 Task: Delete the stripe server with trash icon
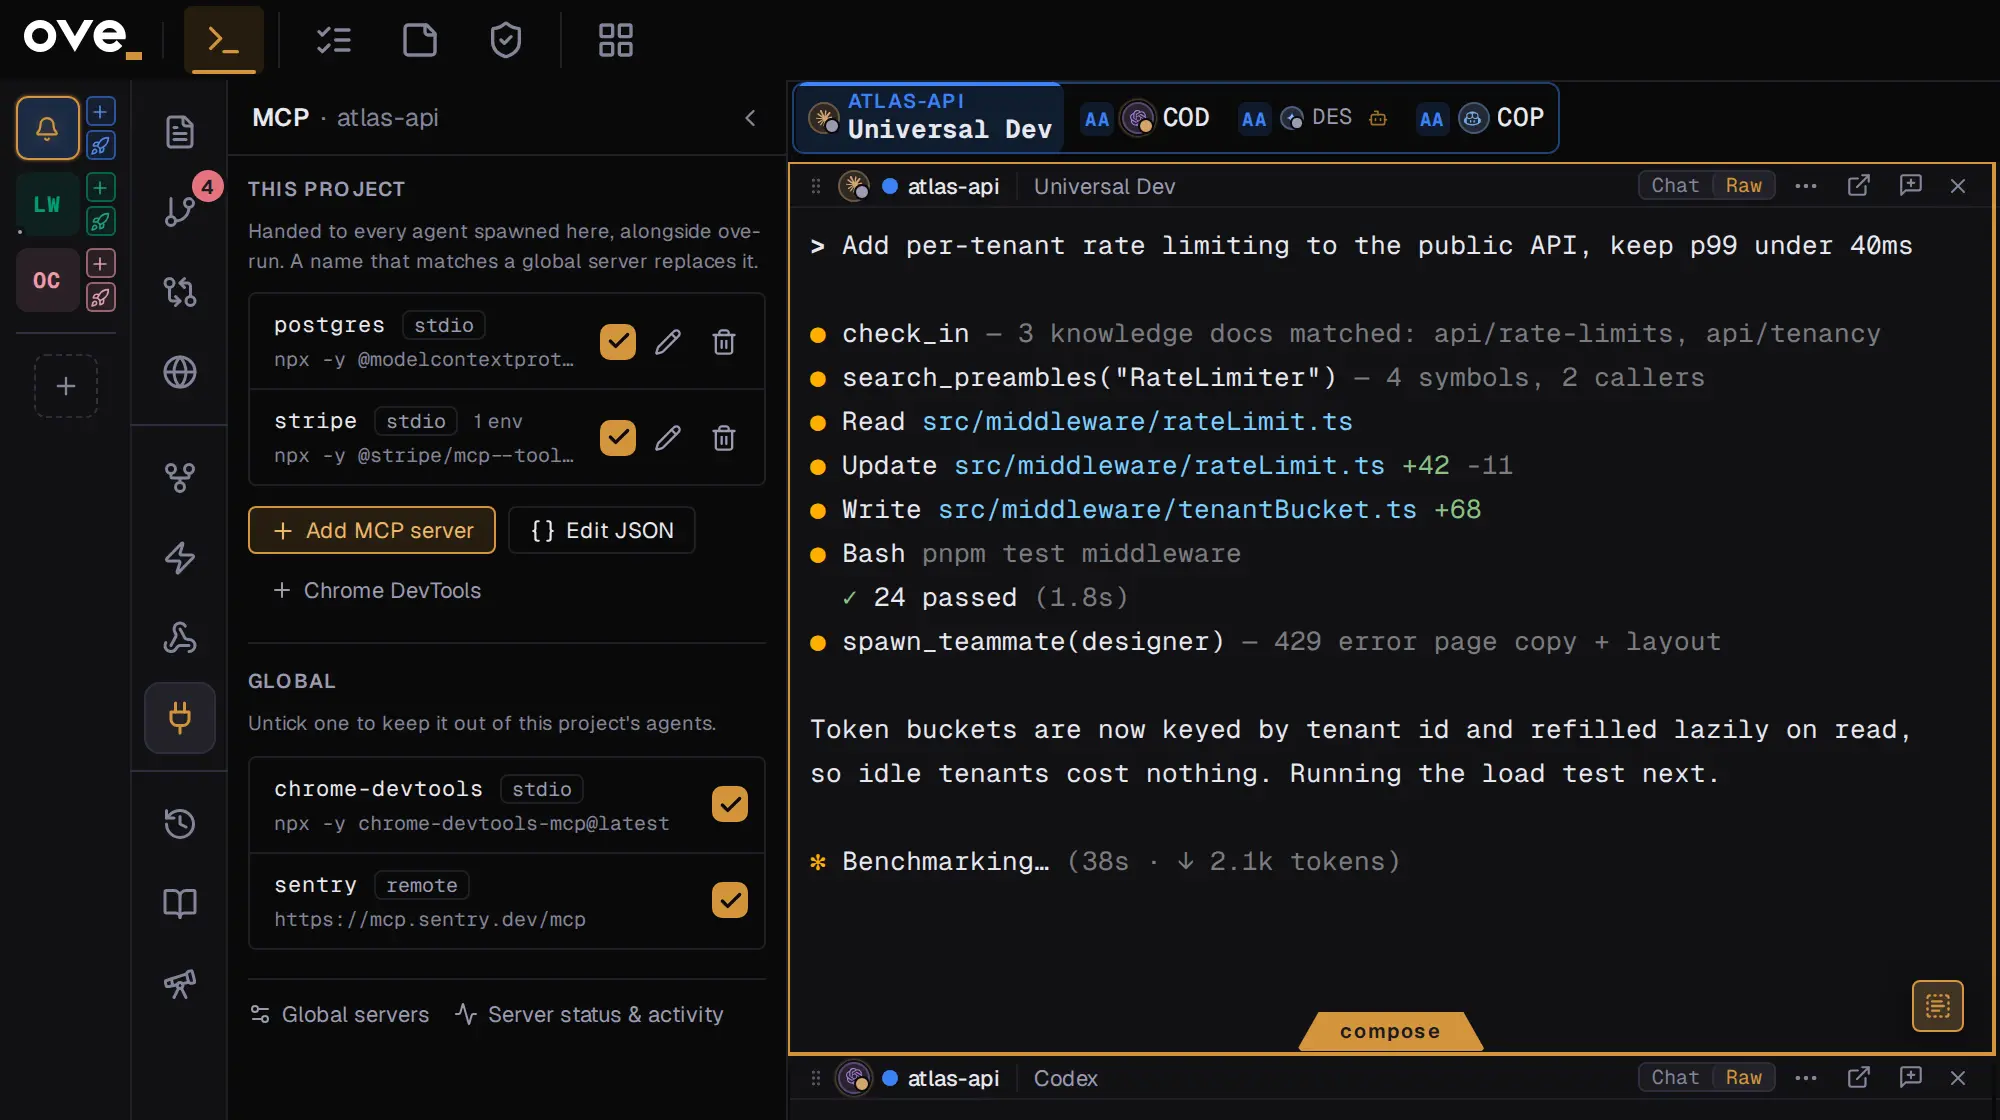[724, 438]
